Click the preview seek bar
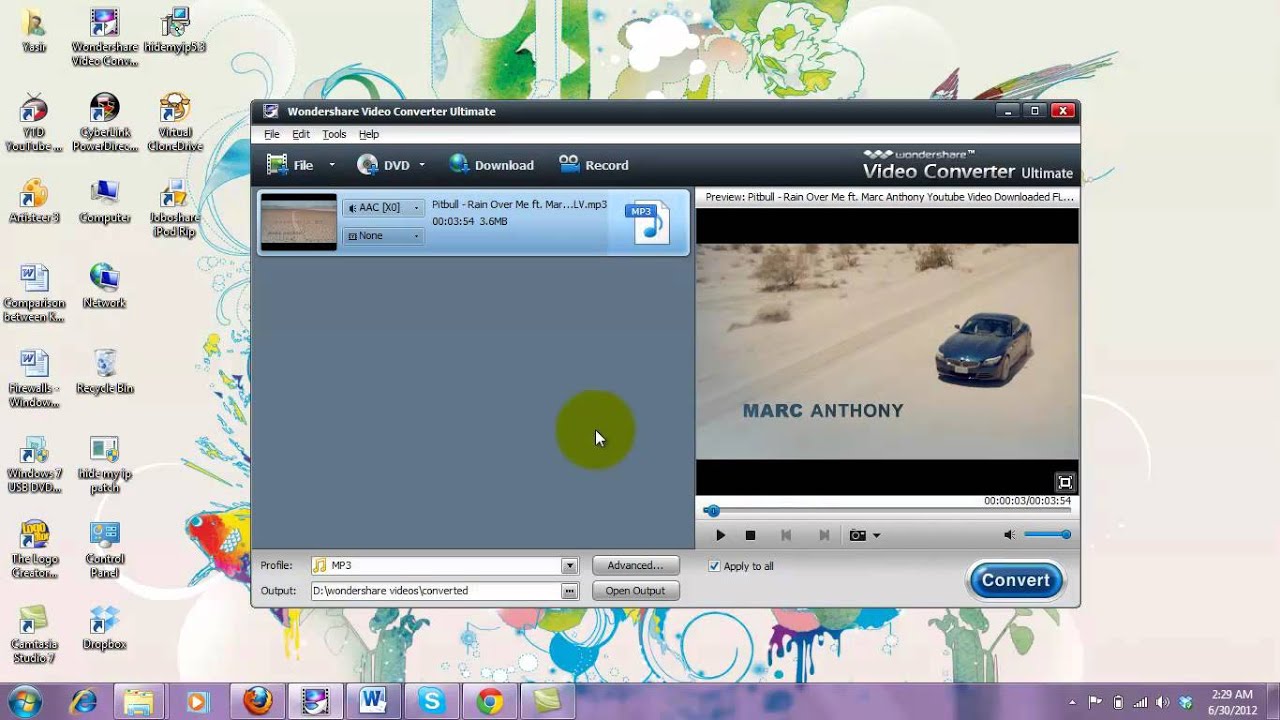Viewport: 1280px width, 720px height. click(x=887, y=511)
